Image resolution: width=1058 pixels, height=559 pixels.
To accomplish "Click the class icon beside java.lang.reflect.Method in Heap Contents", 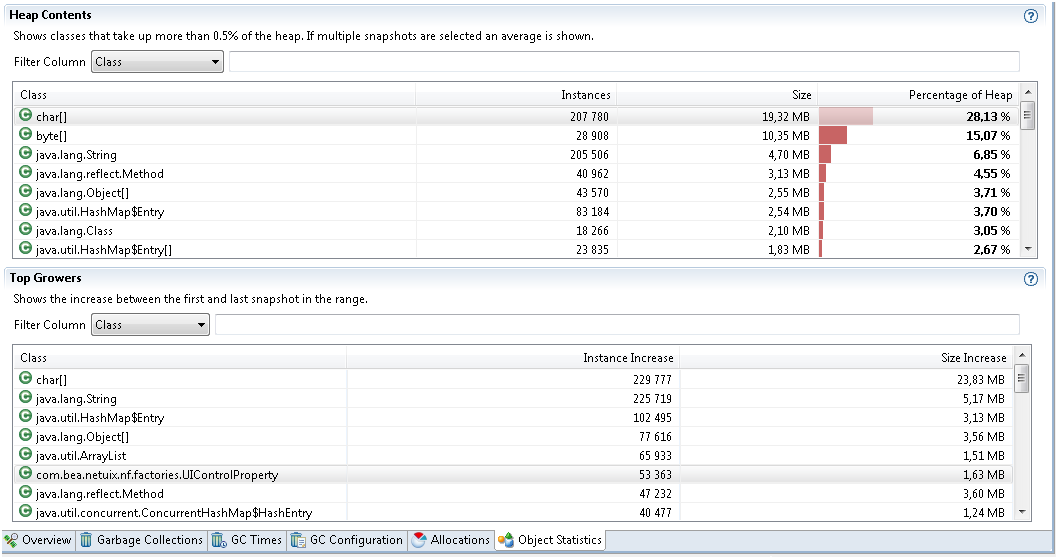I will click(26, 173).
